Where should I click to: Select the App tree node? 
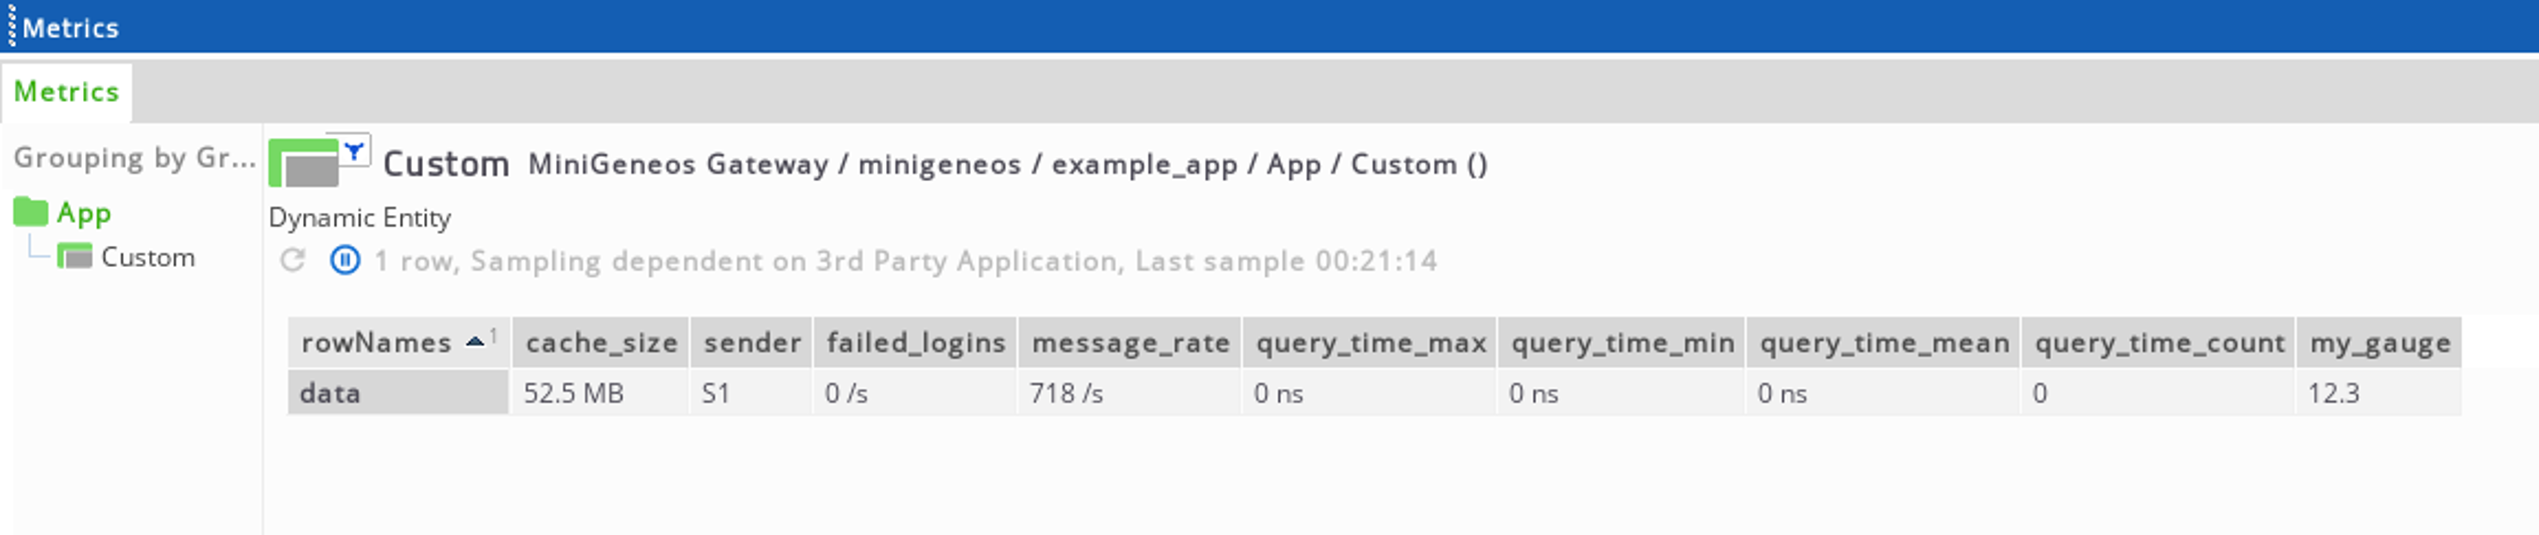coord(84,213)
